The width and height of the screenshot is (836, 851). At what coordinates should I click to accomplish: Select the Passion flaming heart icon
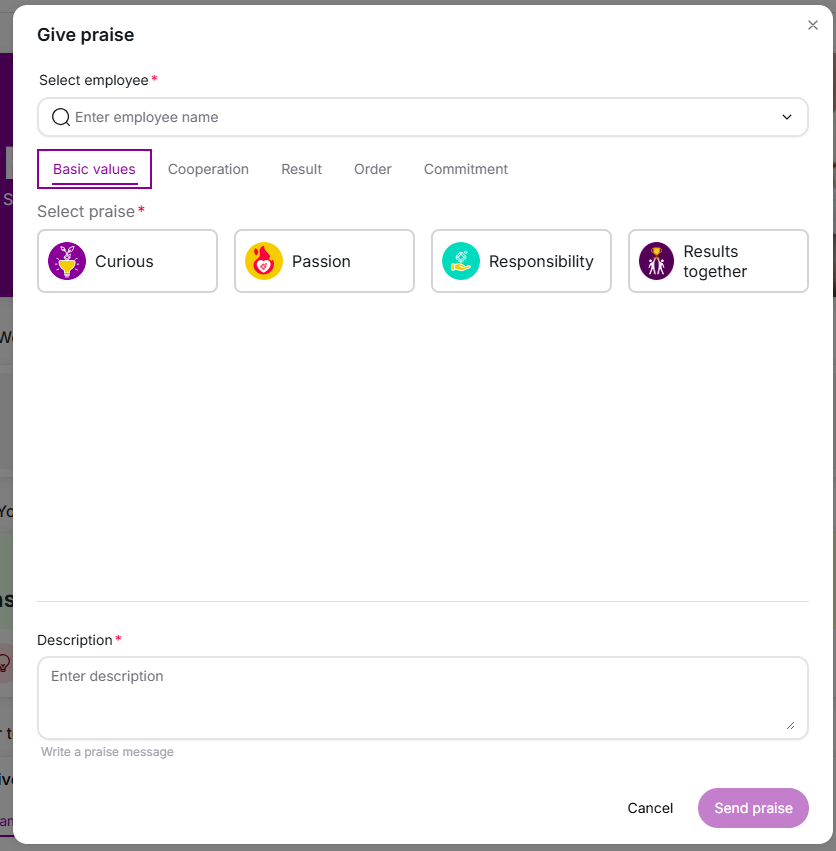point(264,261)
